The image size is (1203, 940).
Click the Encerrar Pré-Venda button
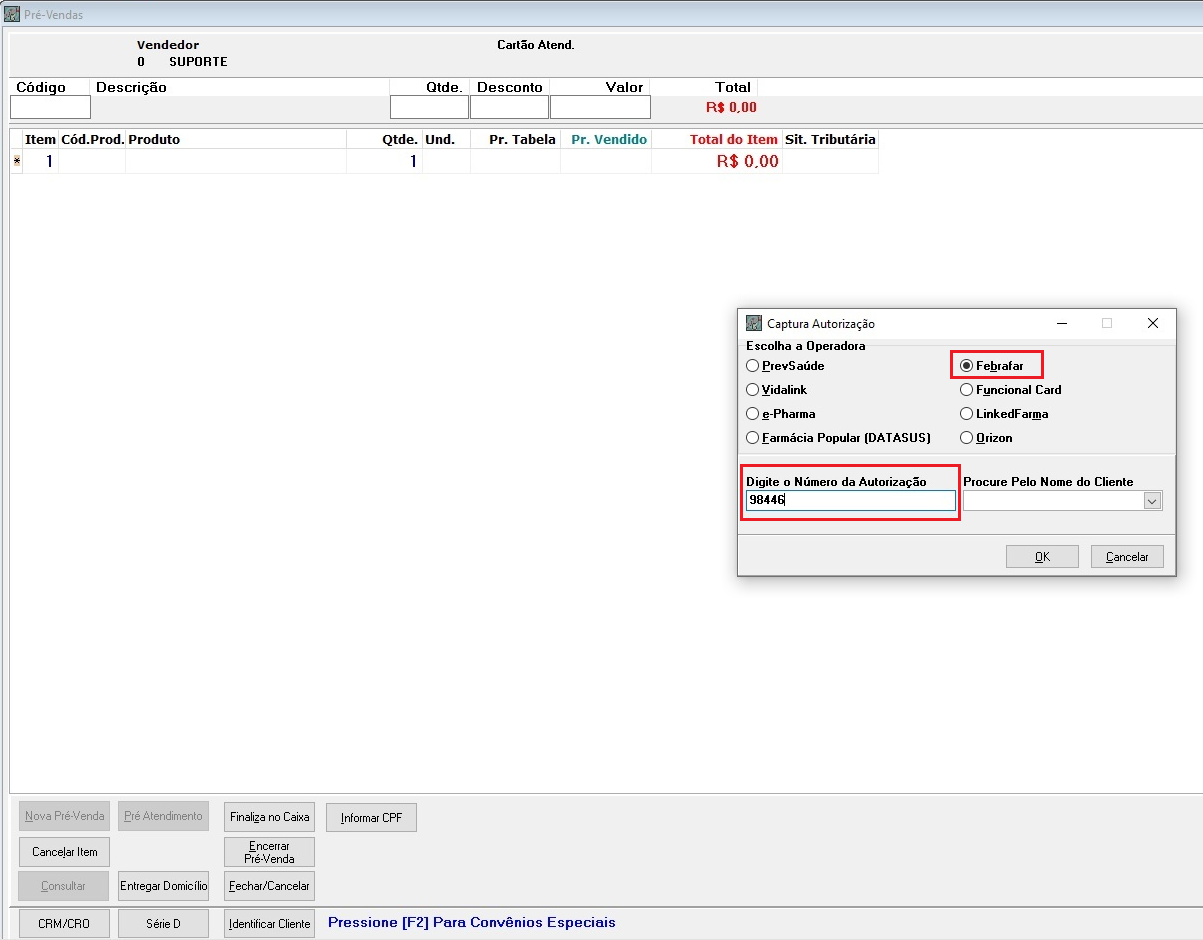point(270,852)
